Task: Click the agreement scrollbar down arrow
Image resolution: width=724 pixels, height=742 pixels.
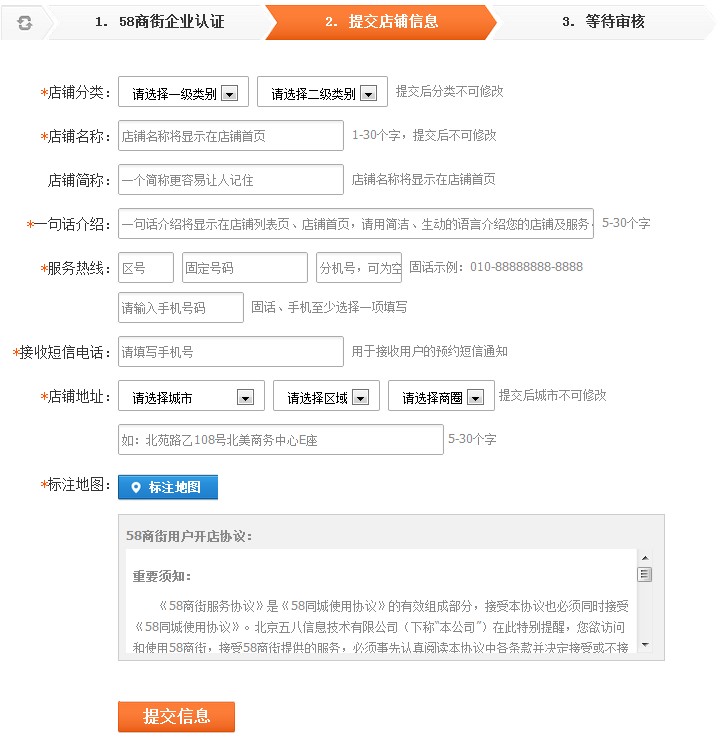Action: pyautogui.click(x=645, y=645)
